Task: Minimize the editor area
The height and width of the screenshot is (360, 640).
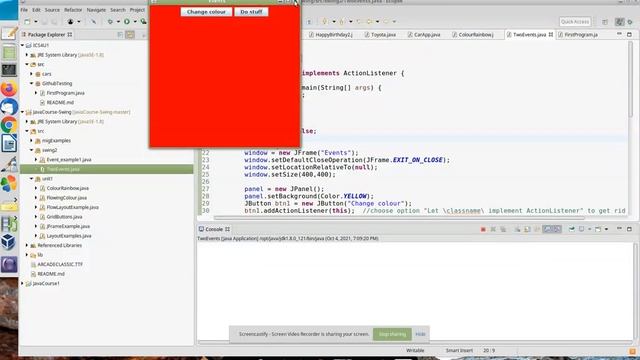Action: coord(620,34)
